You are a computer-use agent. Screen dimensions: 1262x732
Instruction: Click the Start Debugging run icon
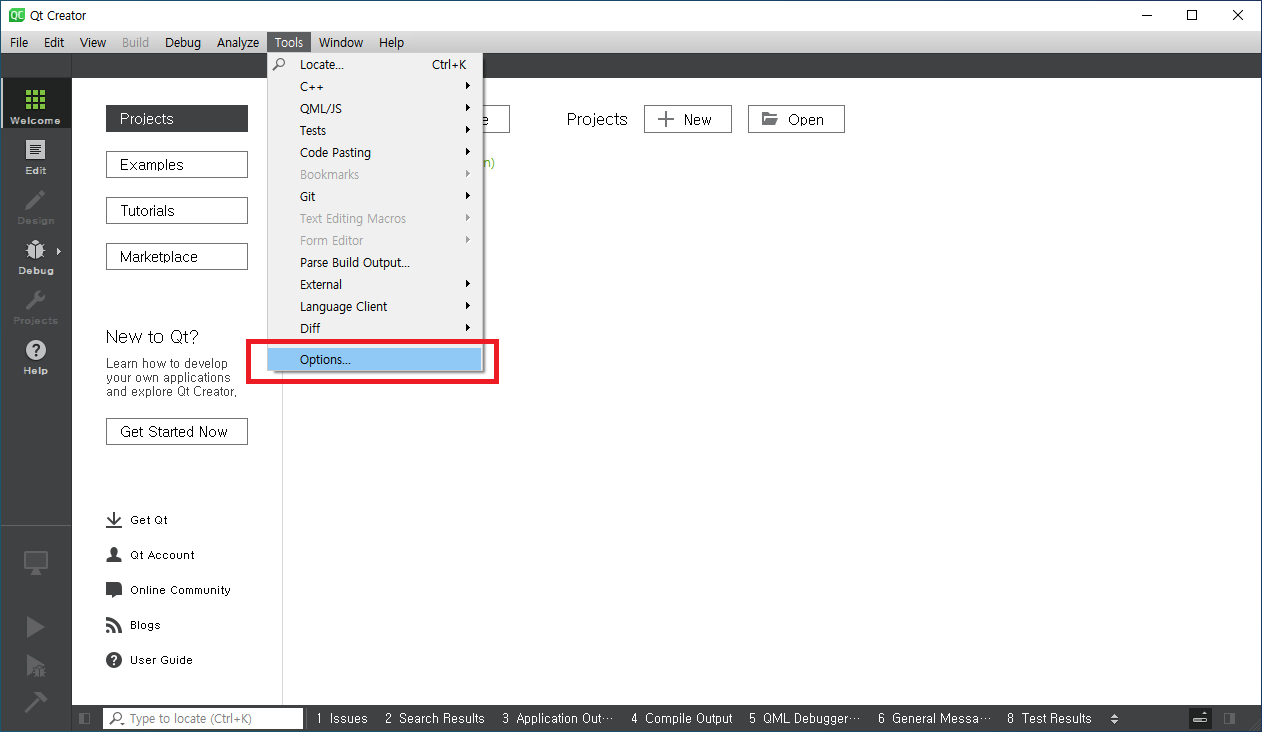point(35,665)
